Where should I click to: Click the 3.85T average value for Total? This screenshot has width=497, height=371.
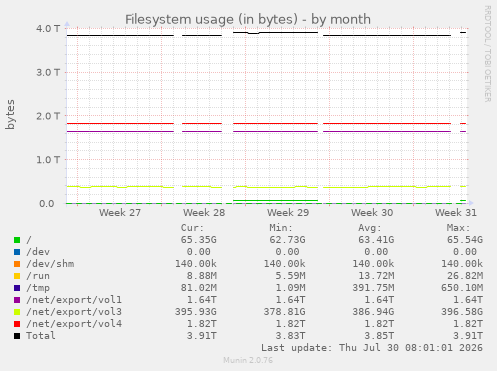pyautogui.click(x=379, y=336)
